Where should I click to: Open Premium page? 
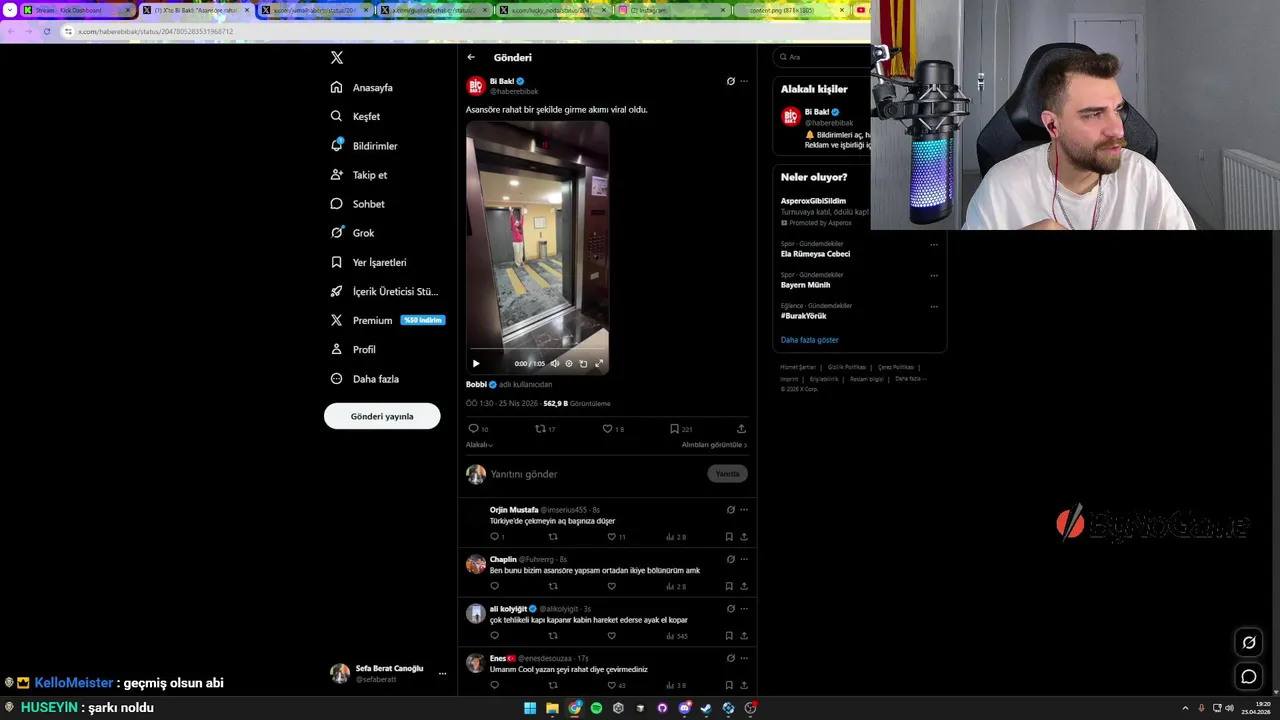point(386,320)
